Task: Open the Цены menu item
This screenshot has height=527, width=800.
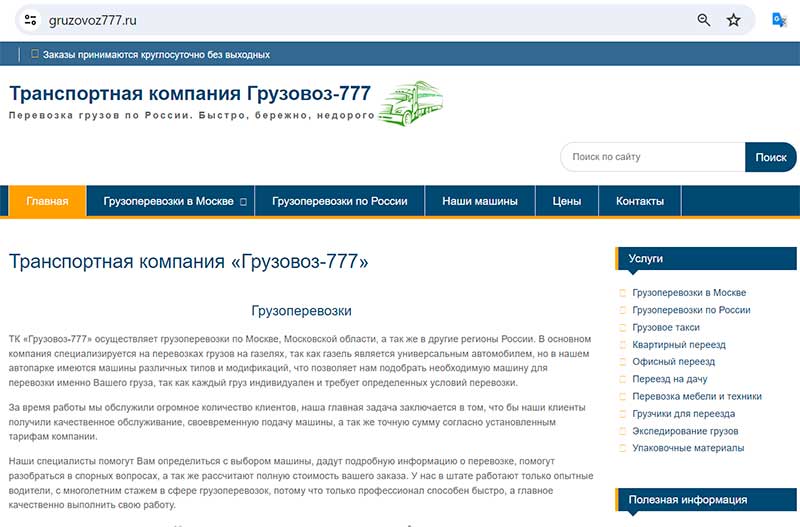Action: pyautogui.click(x=567, y=201)
